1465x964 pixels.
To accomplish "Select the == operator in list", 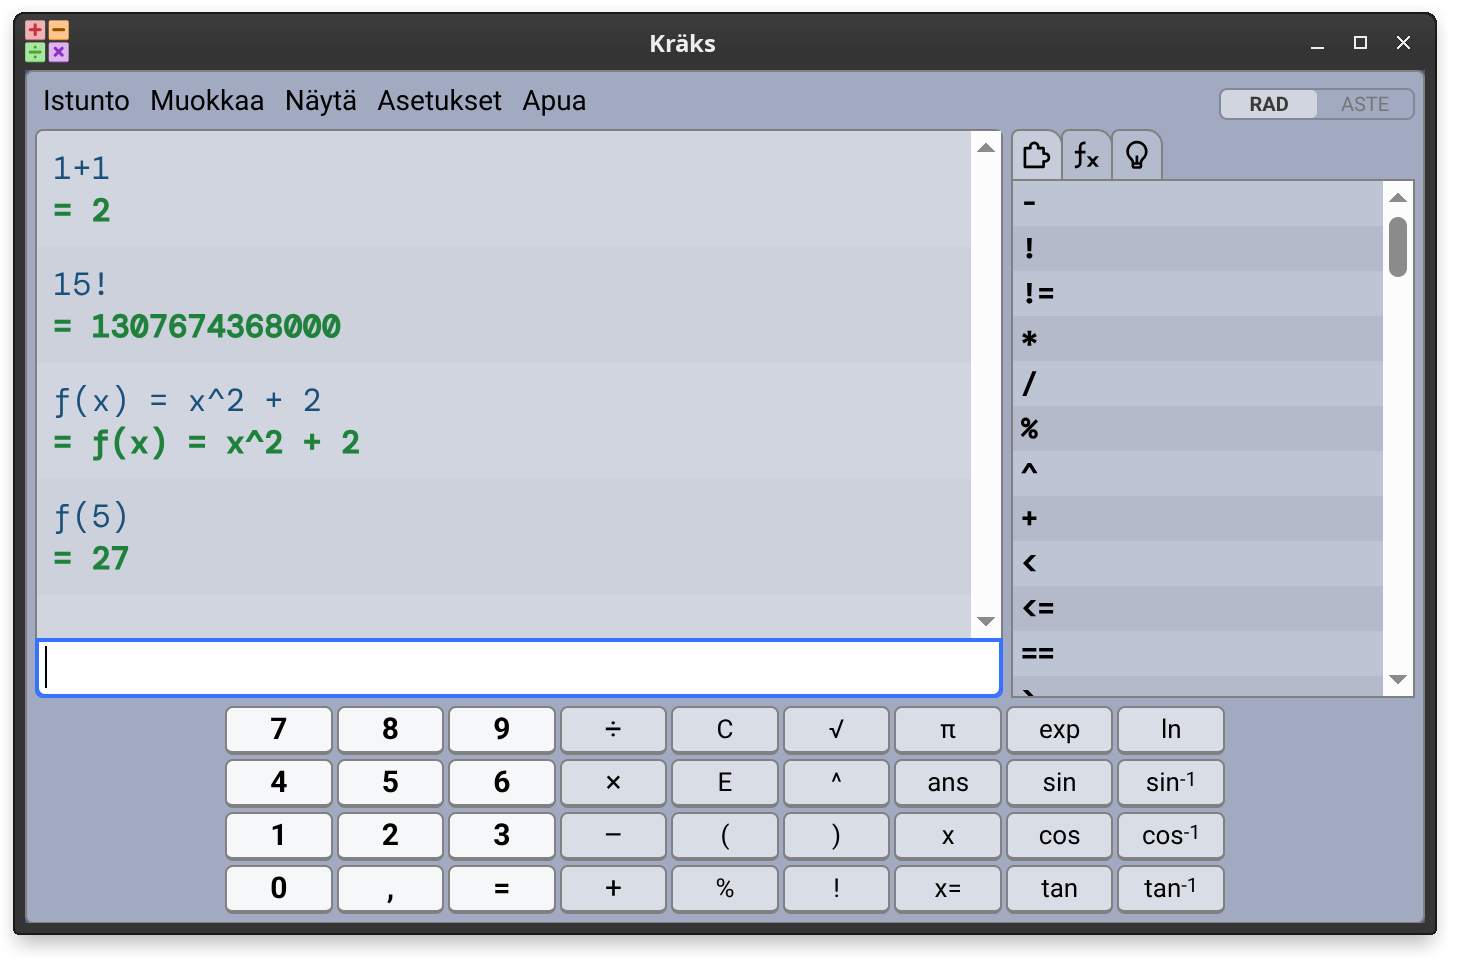I will click(1198, 653).
